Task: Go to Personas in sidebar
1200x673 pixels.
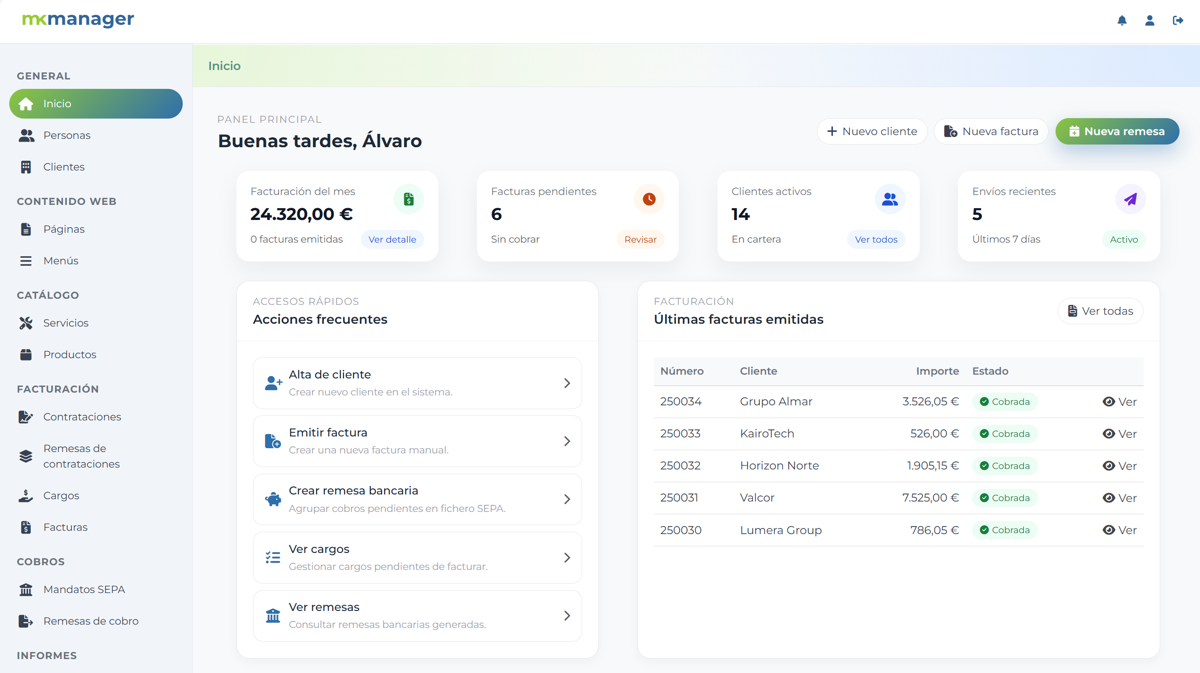Action: pyautogui.click(x=66, y=135)
